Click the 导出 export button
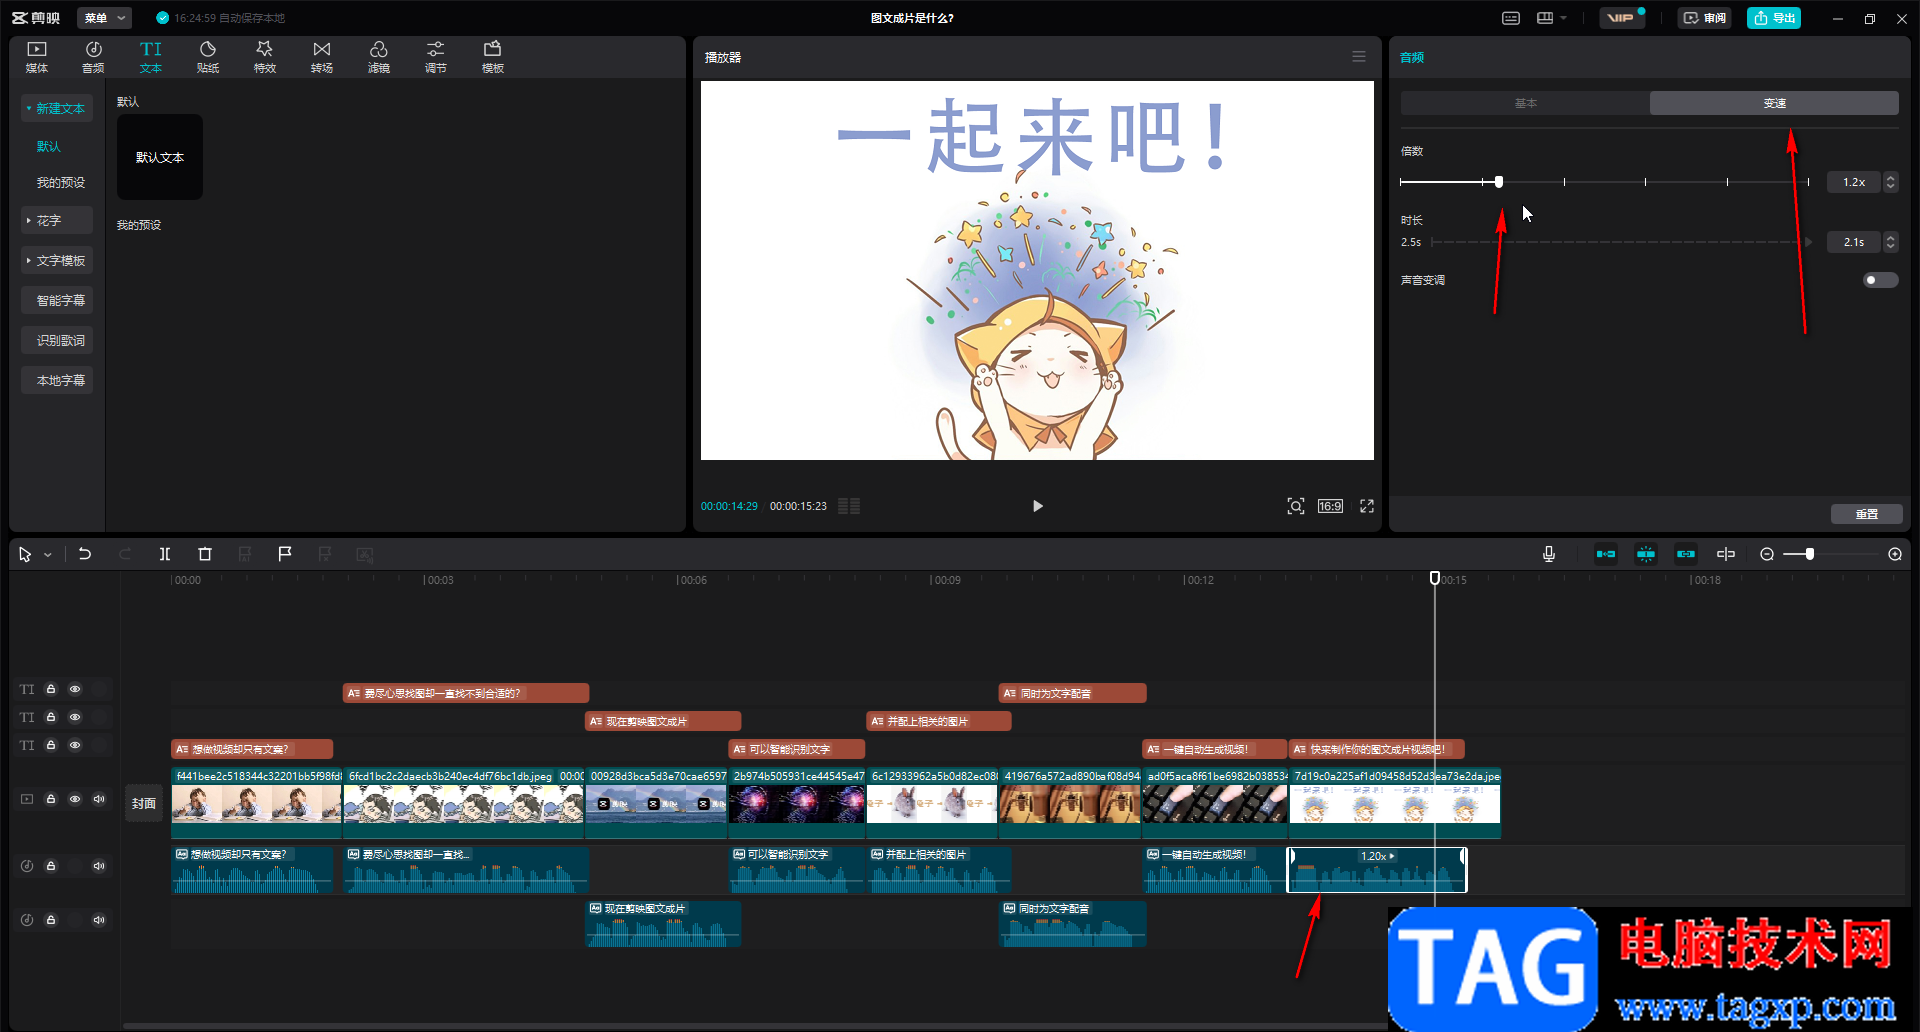The width and height of the screenshot is (1920, 1032). click(1774, 18)
